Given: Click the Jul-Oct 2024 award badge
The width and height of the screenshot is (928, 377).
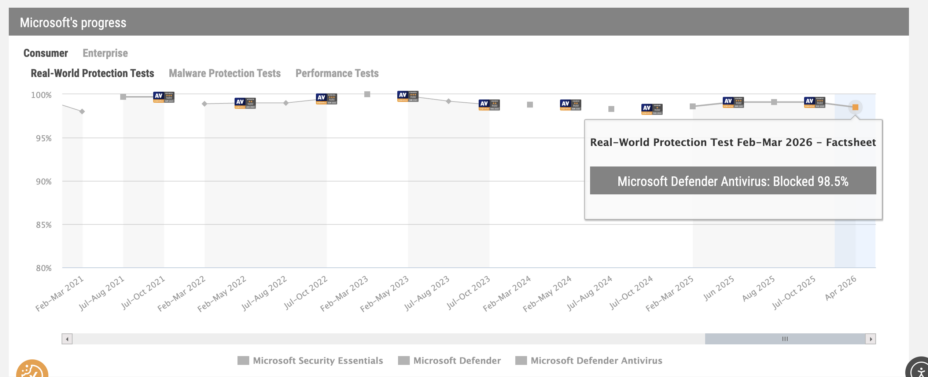Looking at the screenshot, I should tap(652, 109).
